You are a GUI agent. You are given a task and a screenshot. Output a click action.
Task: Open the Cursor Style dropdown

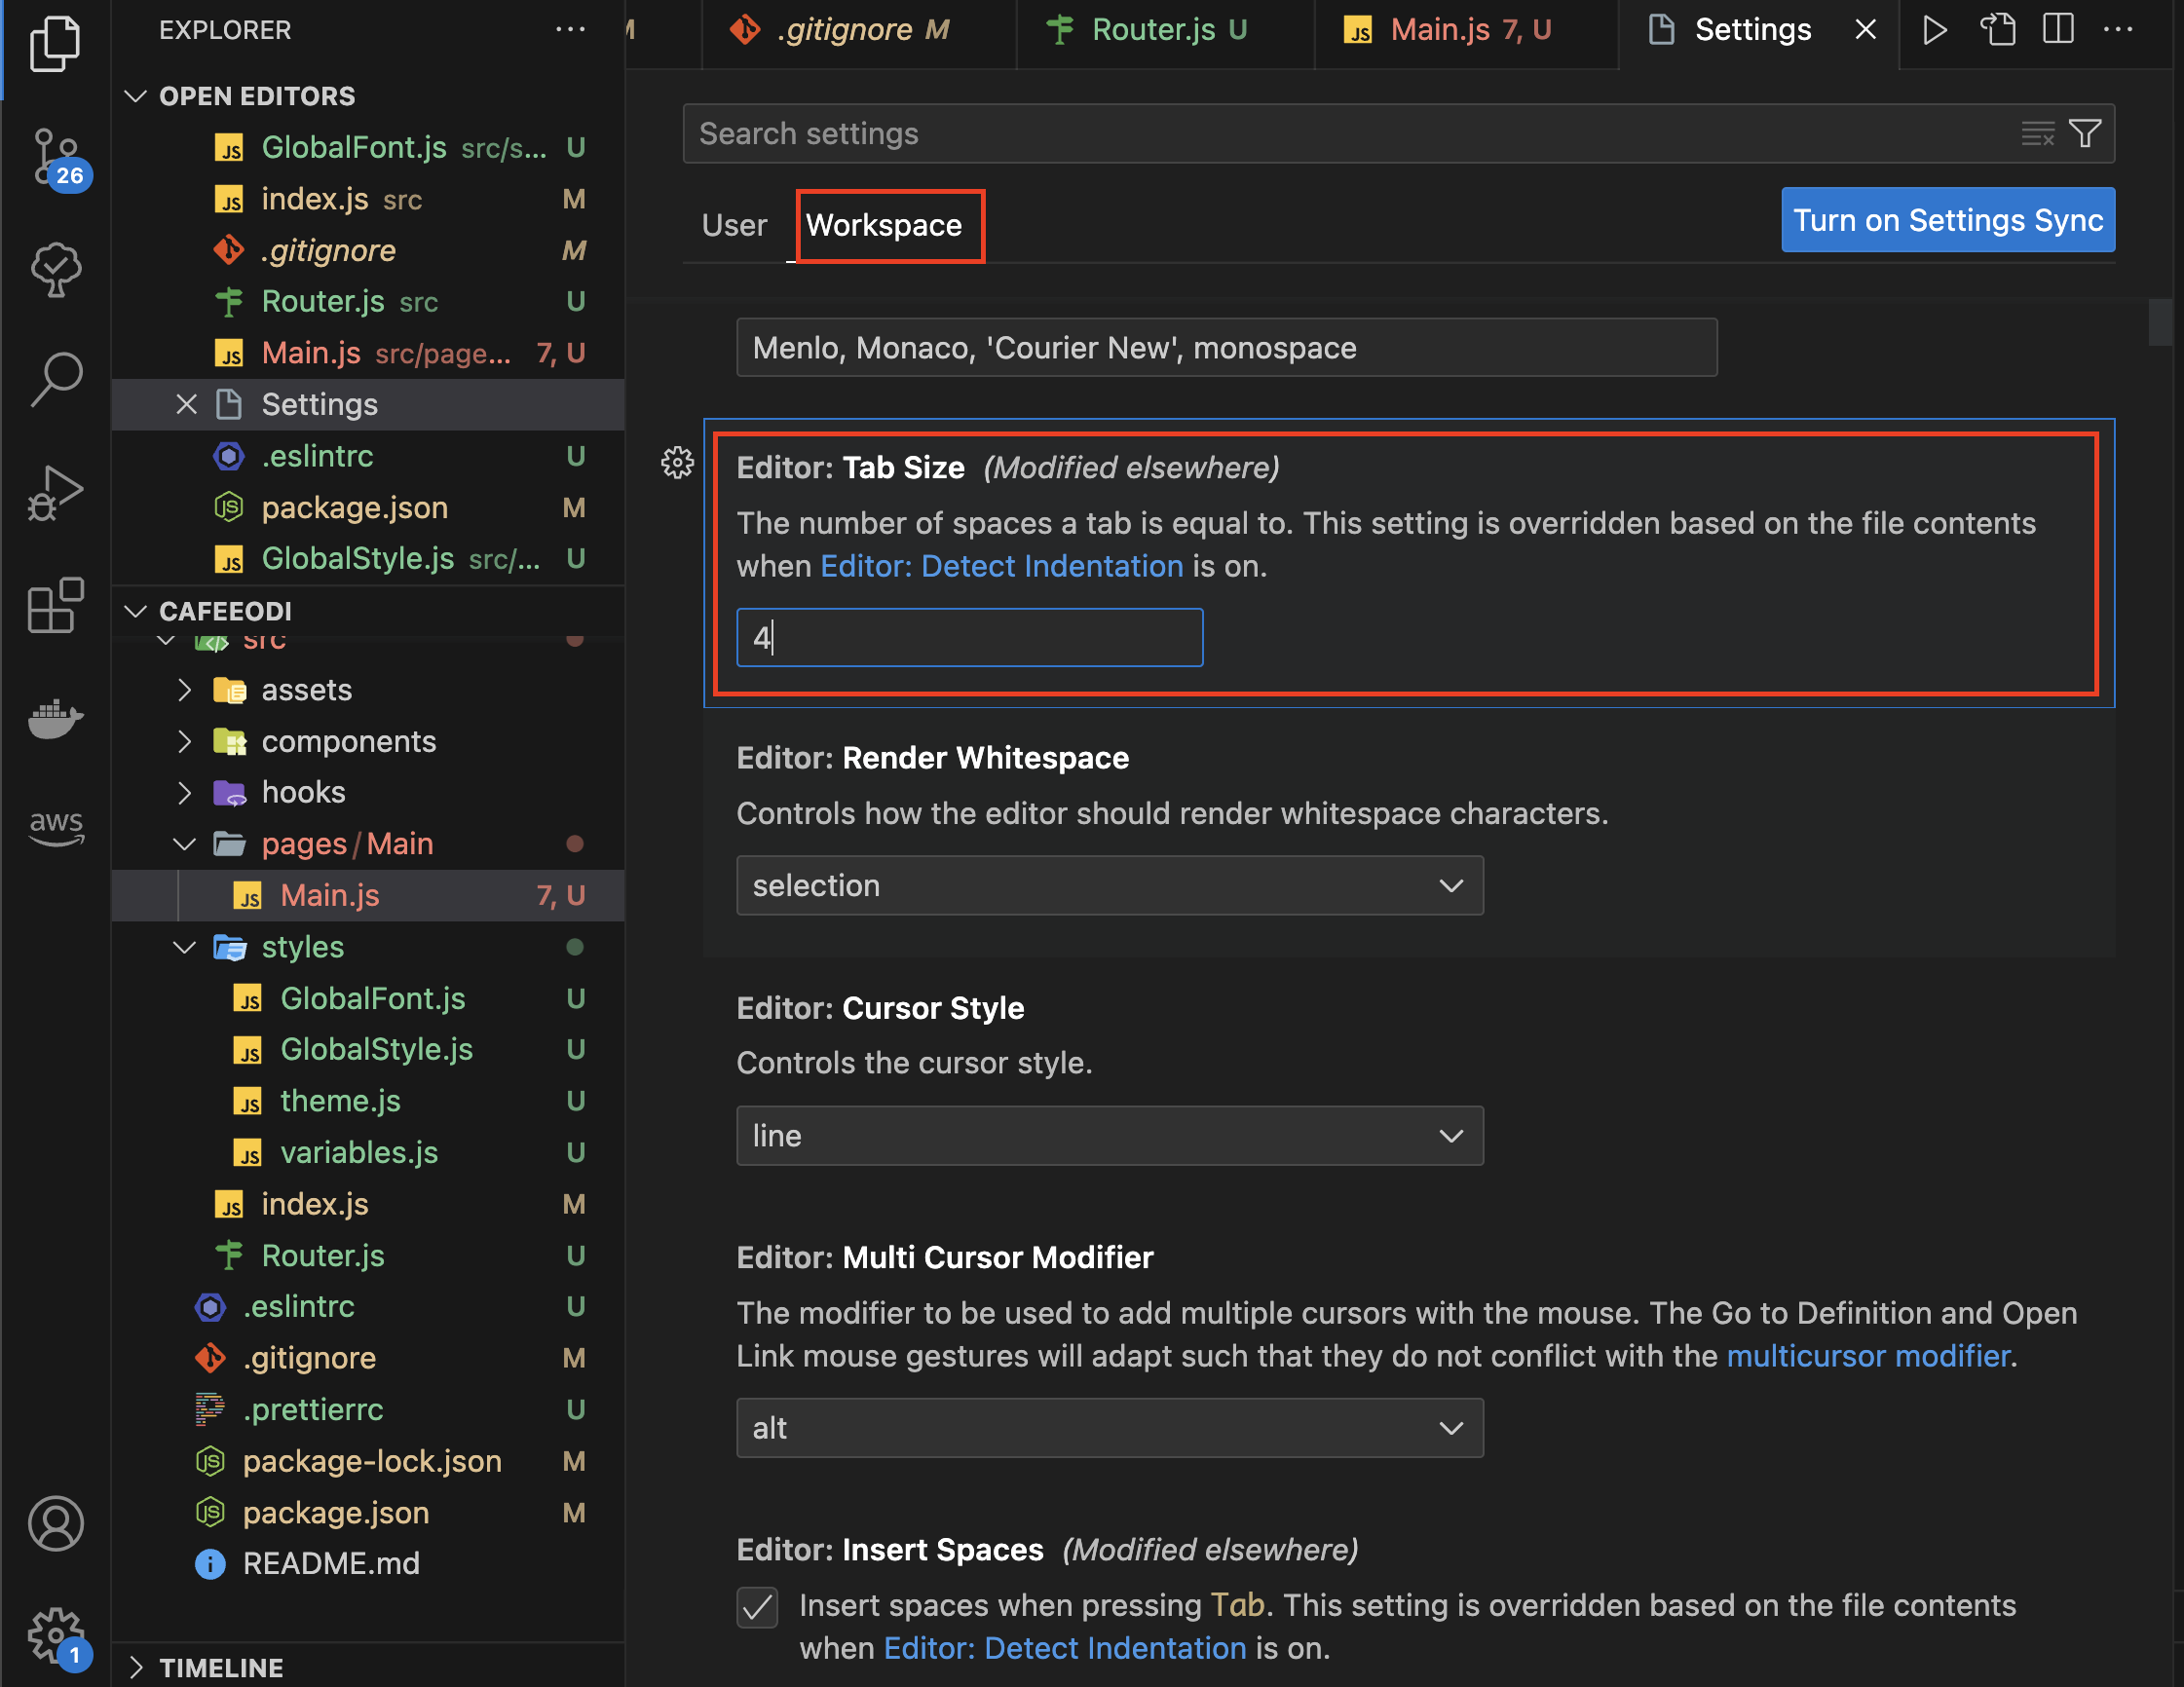pyautogui.click(x=1109, y=1135)
